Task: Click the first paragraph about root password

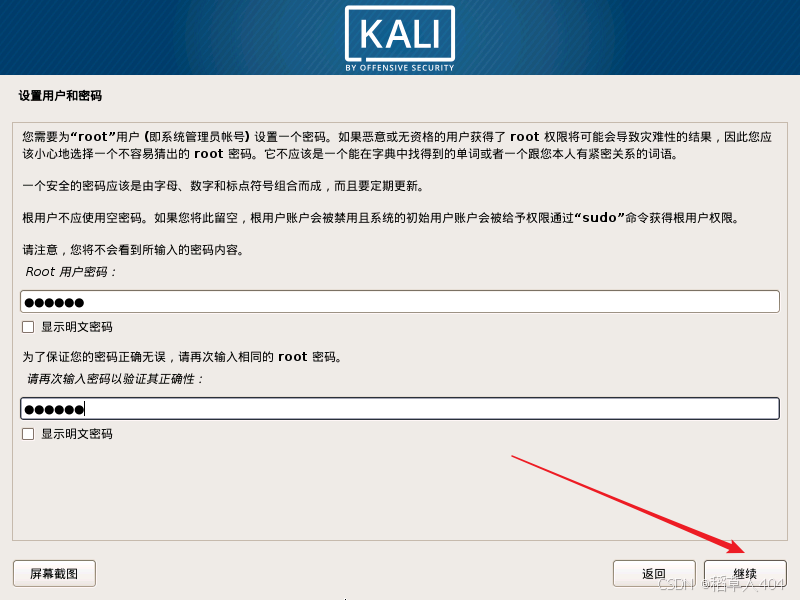Action: click(x=397, y=145)
